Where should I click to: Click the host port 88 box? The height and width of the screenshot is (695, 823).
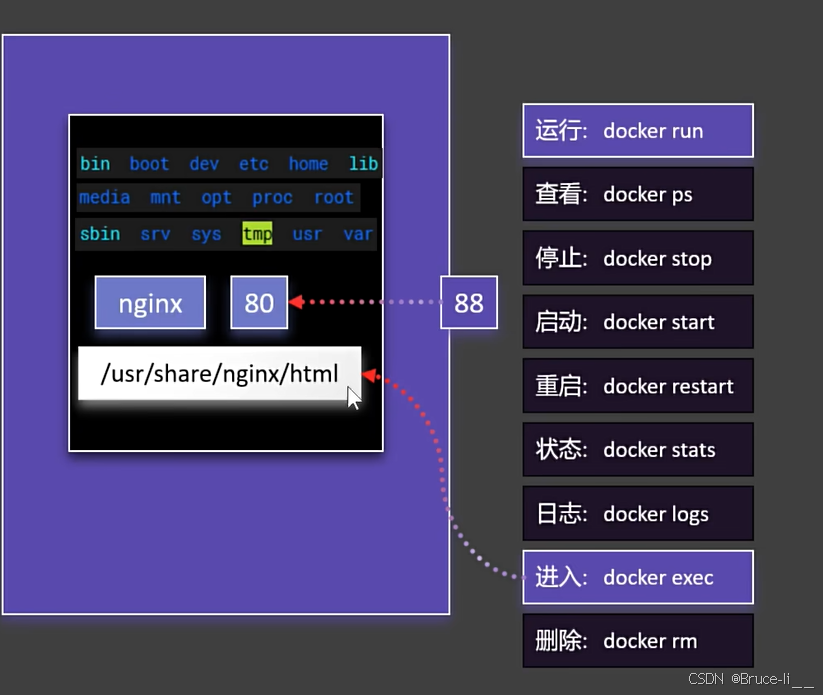click(468, 303)
